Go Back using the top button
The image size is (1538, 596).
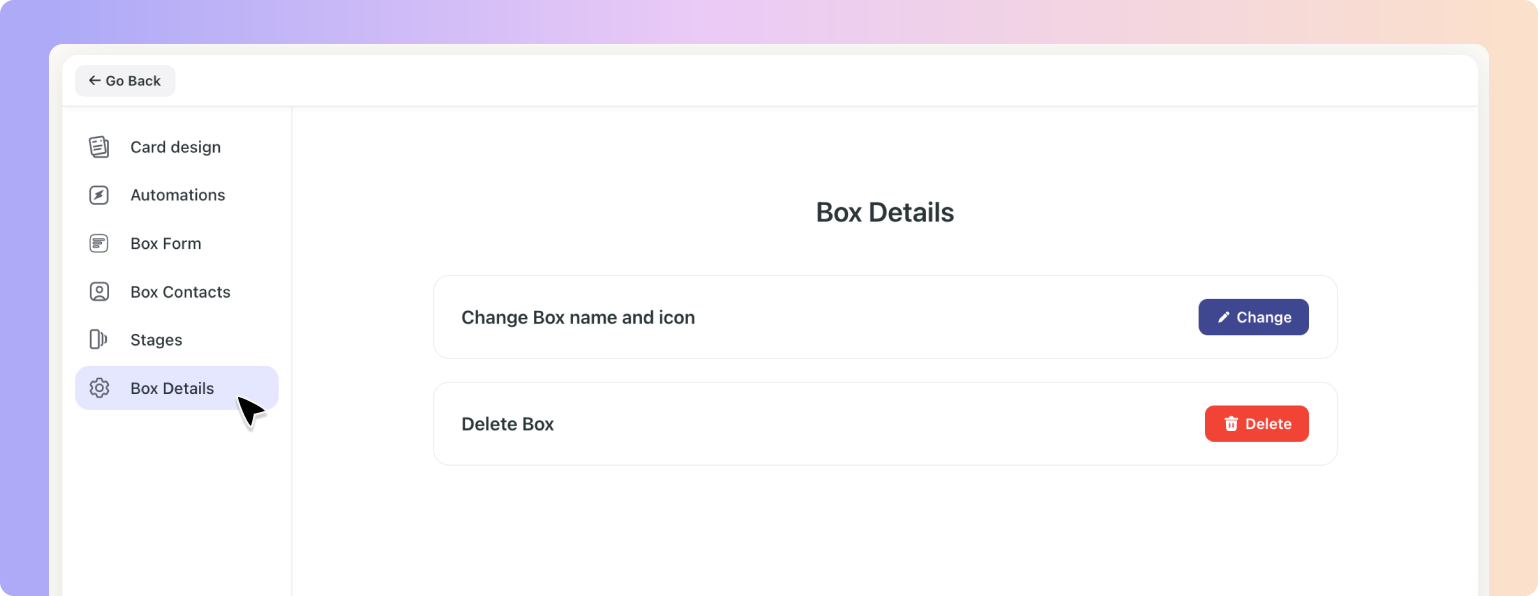[125, 81]
